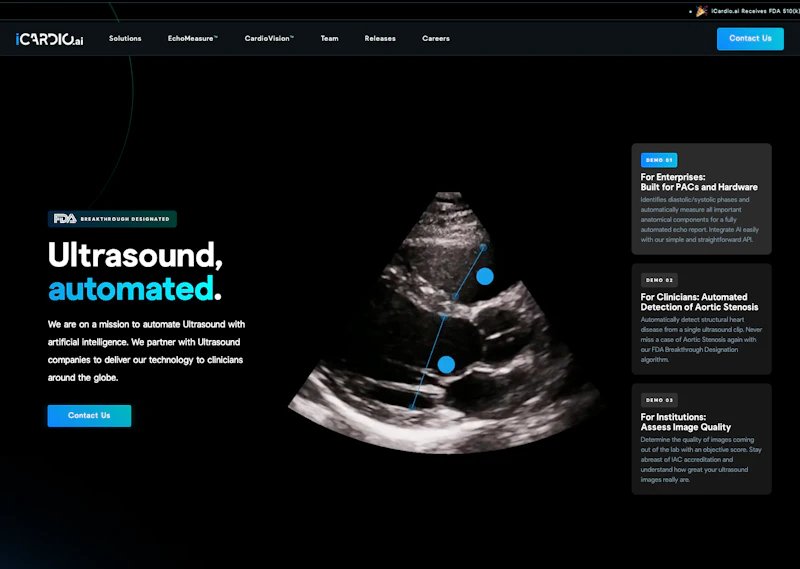Click the Demo 01 description paragraph
The image size is (800, 569).
pos(699,219)
